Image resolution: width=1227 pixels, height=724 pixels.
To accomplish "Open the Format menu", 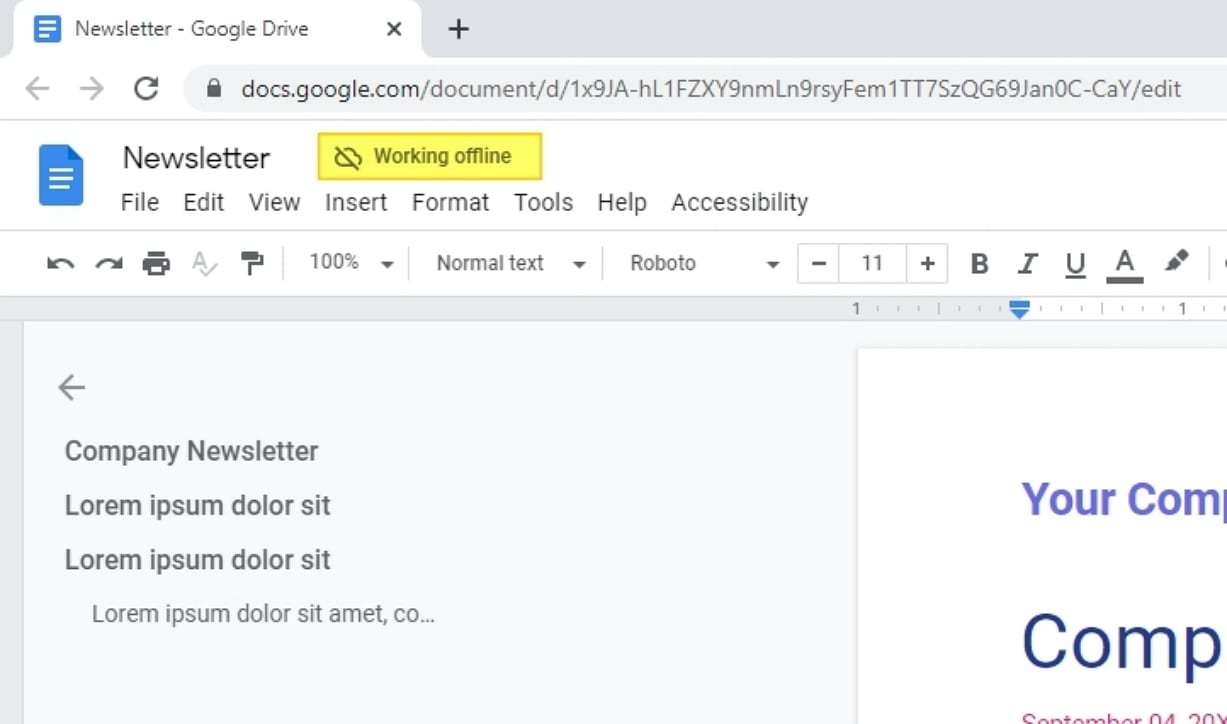I will click(x=450, y=202).
